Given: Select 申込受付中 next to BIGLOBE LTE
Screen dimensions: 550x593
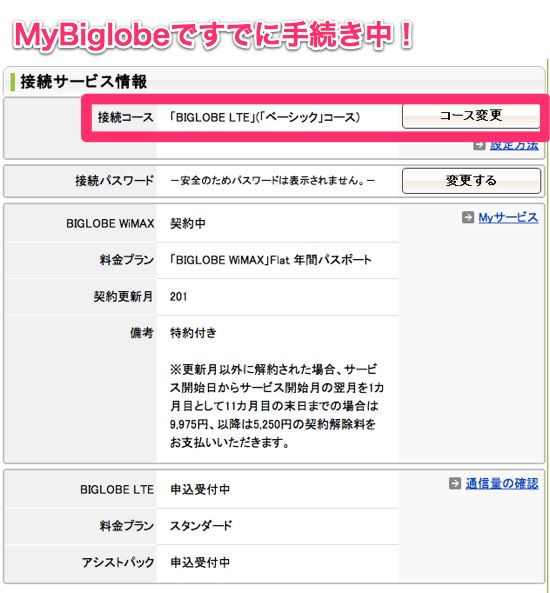Looking at the screenshot, I should [x=200, y=489].
